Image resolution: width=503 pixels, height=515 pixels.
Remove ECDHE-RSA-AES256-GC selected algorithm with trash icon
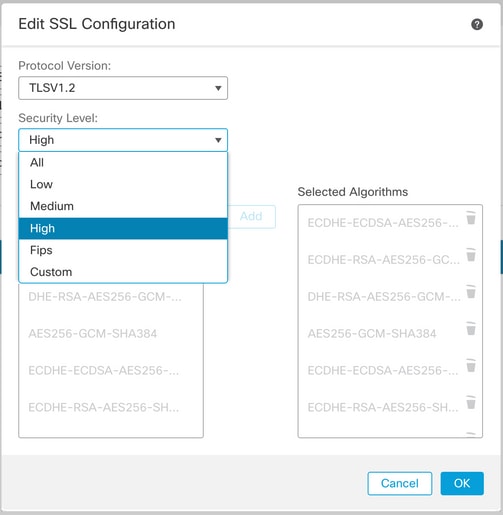click(471, 255)
